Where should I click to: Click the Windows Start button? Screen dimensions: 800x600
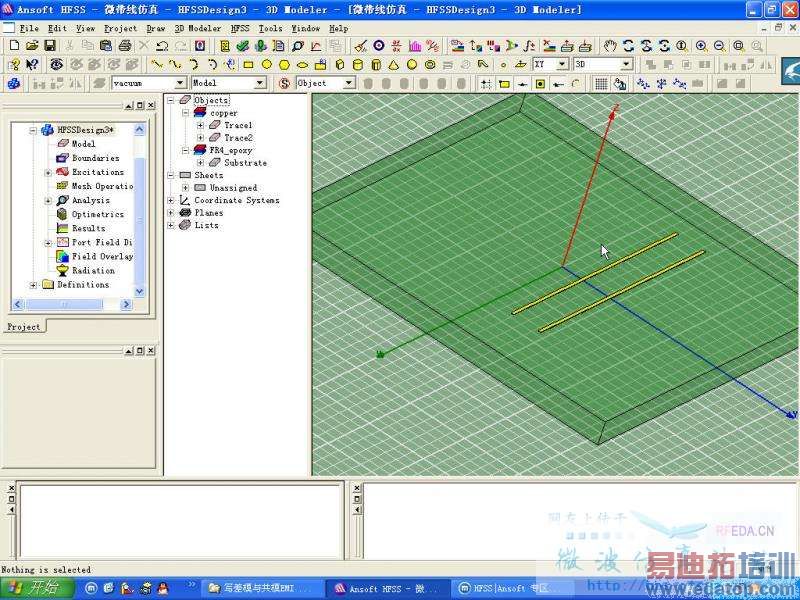(36, 589)
